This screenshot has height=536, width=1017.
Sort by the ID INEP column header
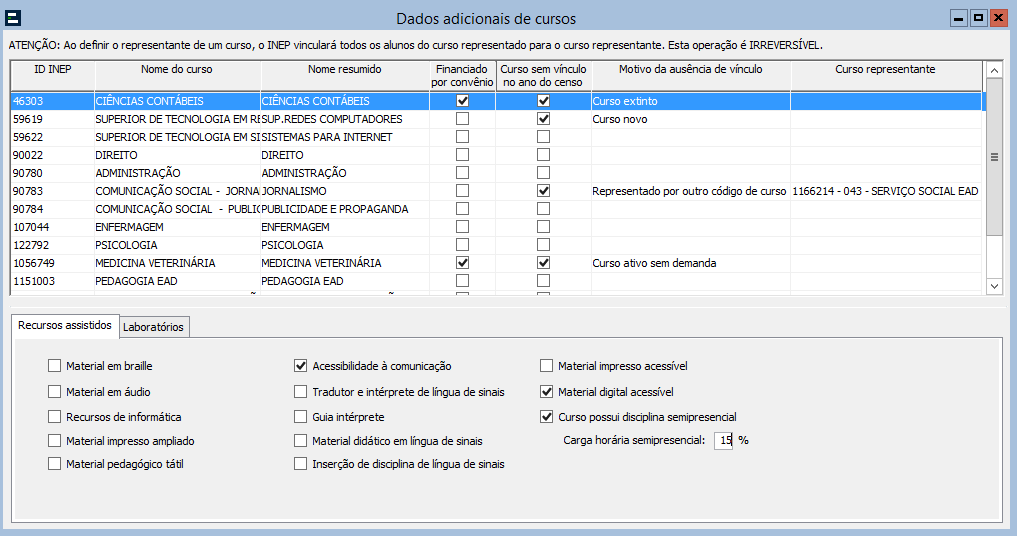[52, 69]
